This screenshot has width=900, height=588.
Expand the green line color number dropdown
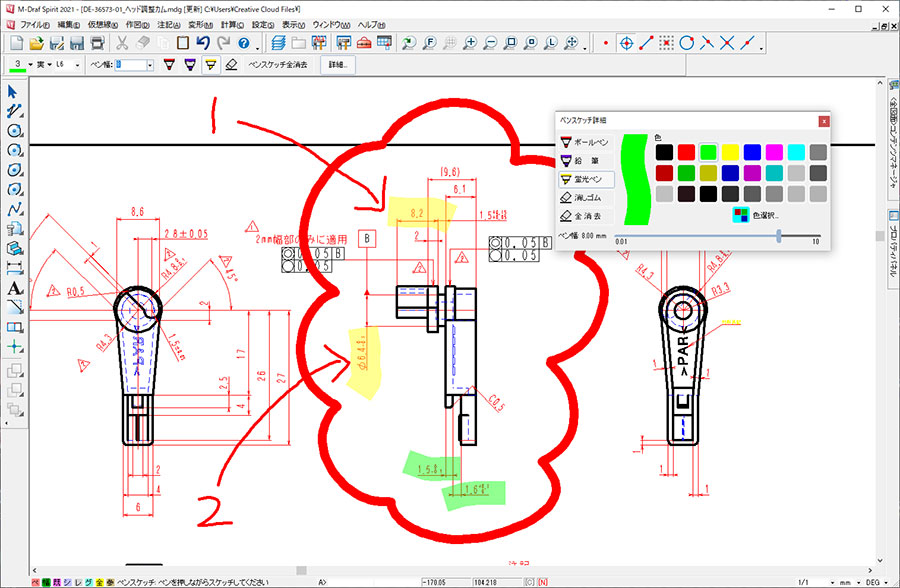click(30, 65)
